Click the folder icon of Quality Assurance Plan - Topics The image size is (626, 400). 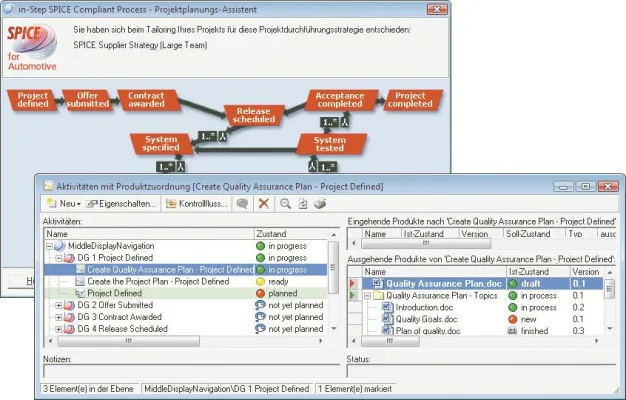point(379,296)
